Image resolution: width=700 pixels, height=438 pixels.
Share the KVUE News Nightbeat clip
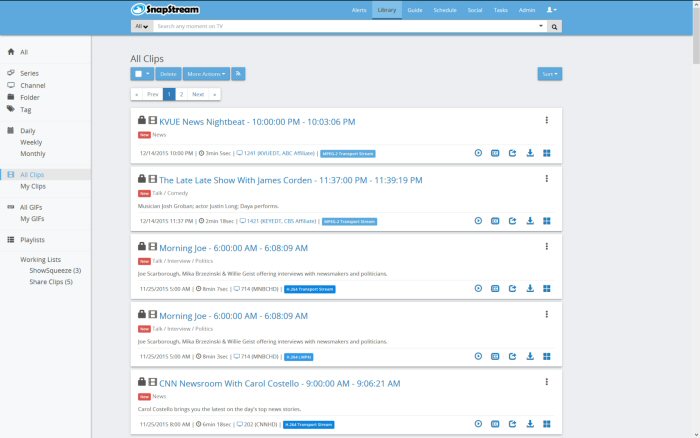512,153
